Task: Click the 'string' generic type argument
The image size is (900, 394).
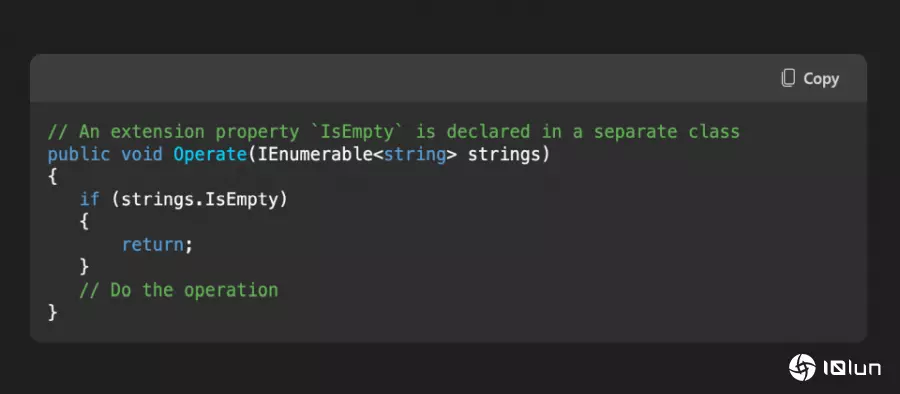Action: [x=415, y=154]
